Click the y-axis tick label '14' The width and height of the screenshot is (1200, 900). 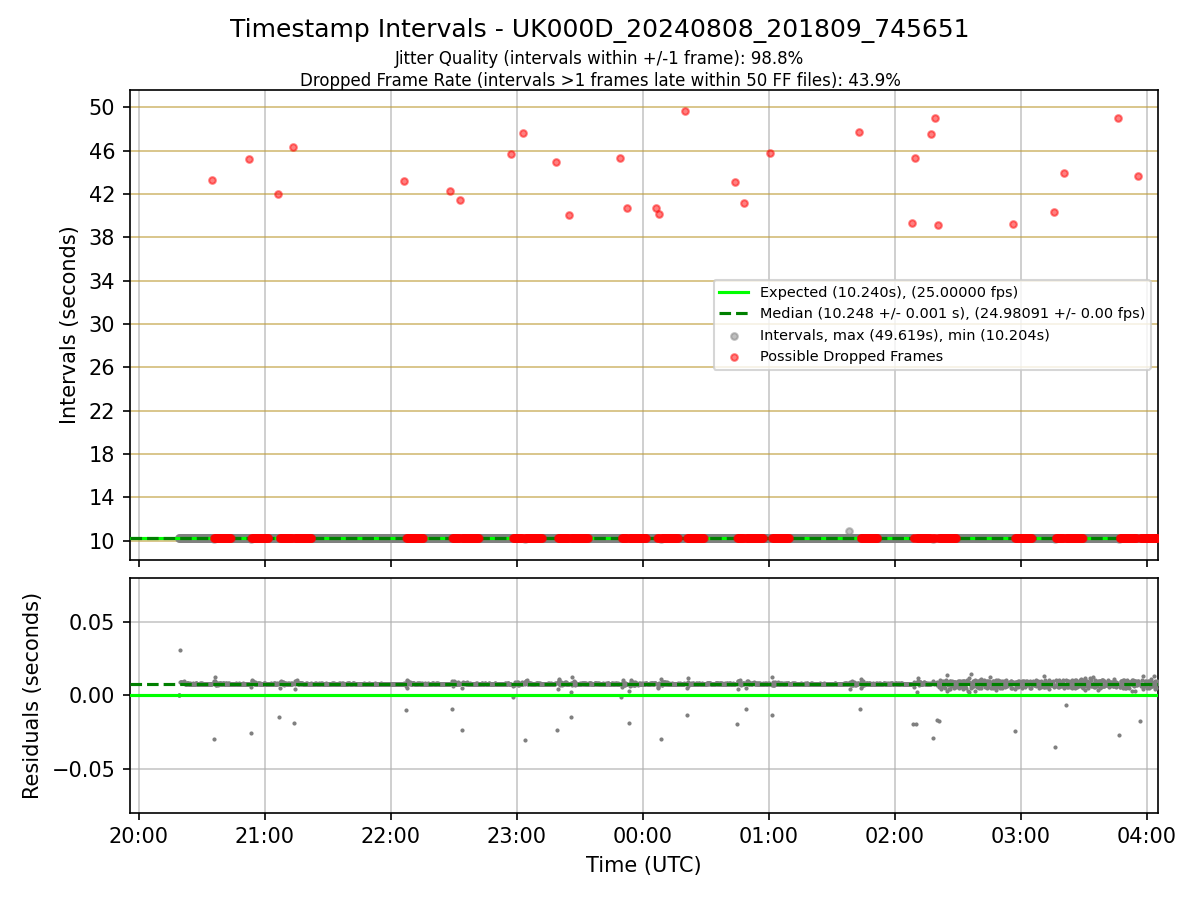point(102,497)
